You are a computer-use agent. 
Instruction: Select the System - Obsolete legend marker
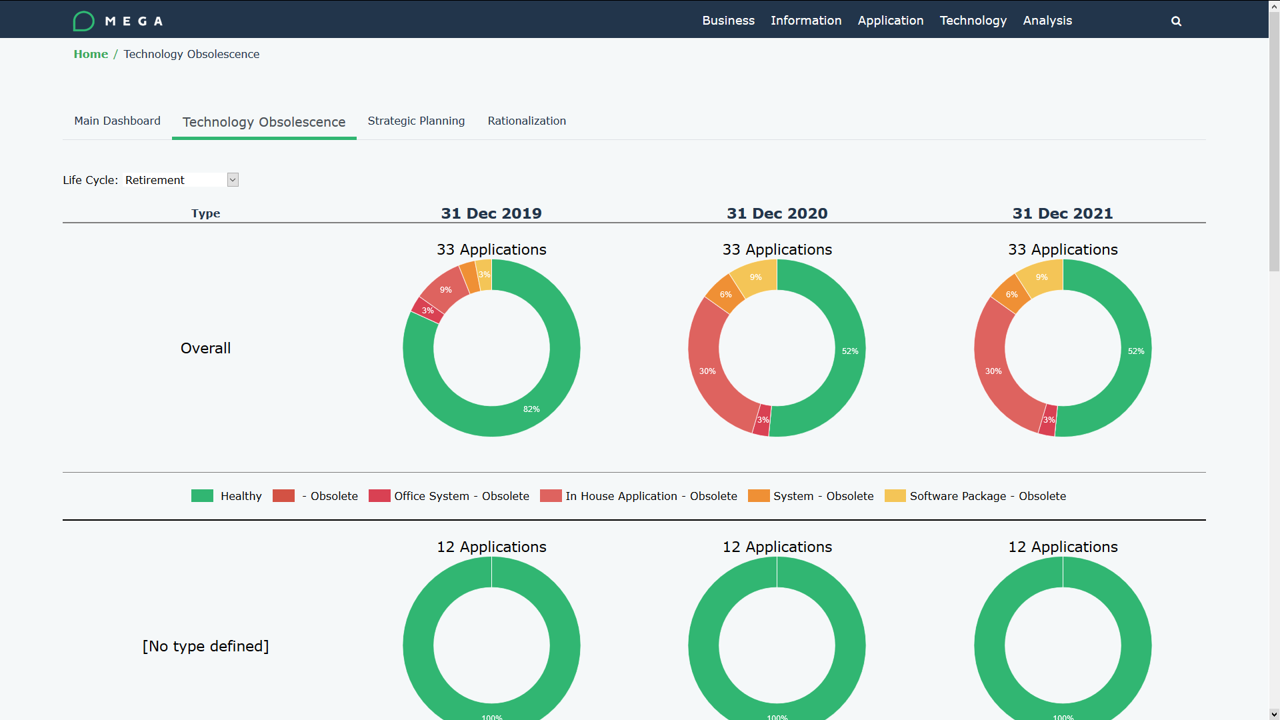[757, 495]
